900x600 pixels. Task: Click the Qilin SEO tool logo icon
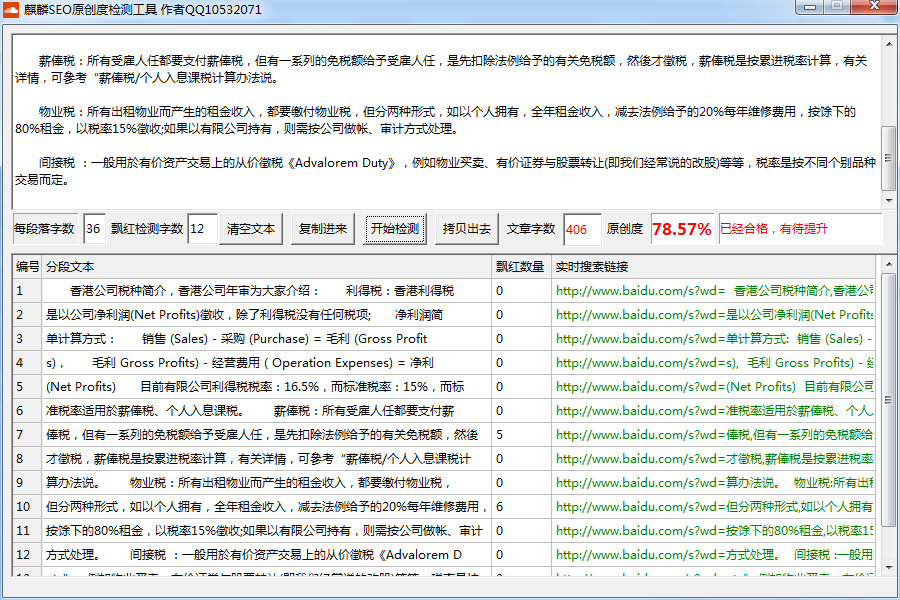[11, 8]
